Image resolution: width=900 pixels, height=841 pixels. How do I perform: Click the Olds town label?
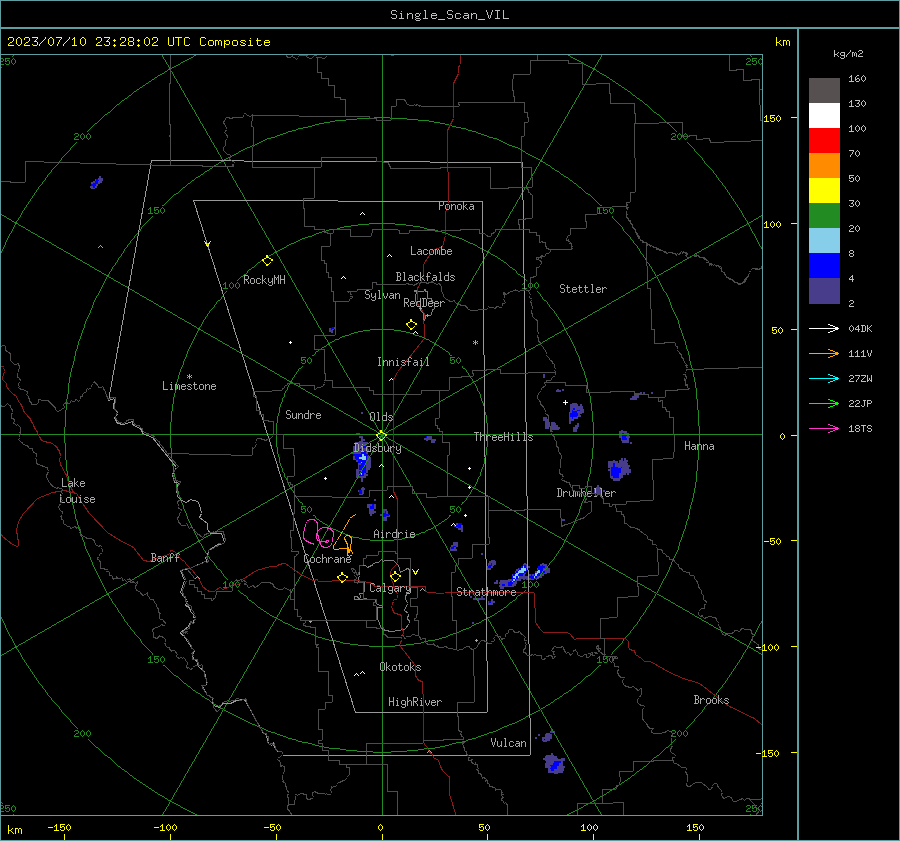tap(381, 417)
